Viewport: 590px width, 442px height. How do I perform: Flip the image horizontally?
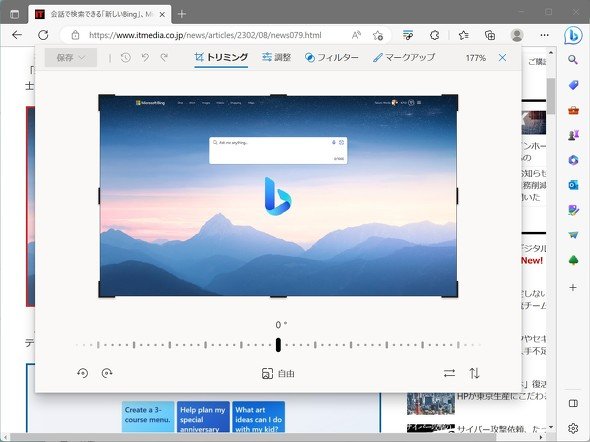449,373
